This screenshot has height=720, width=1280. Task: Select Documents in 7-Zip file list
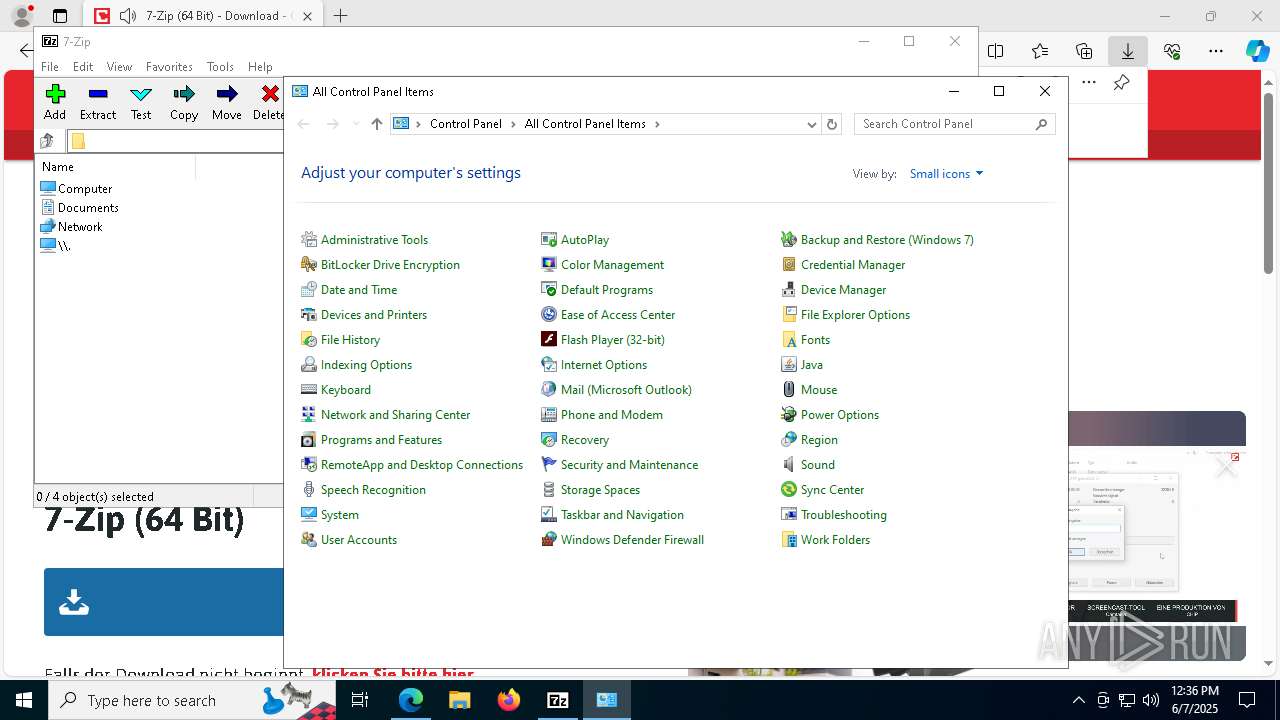[x=88, y=208]
